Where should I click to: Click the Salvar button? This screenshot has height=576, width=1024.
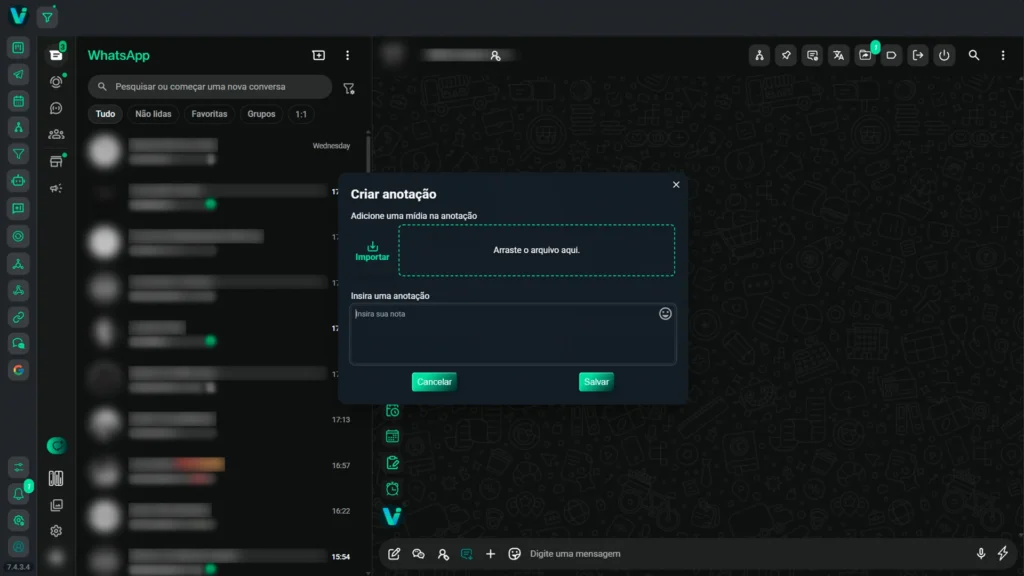pyautogui.click(x=596, y=382)
